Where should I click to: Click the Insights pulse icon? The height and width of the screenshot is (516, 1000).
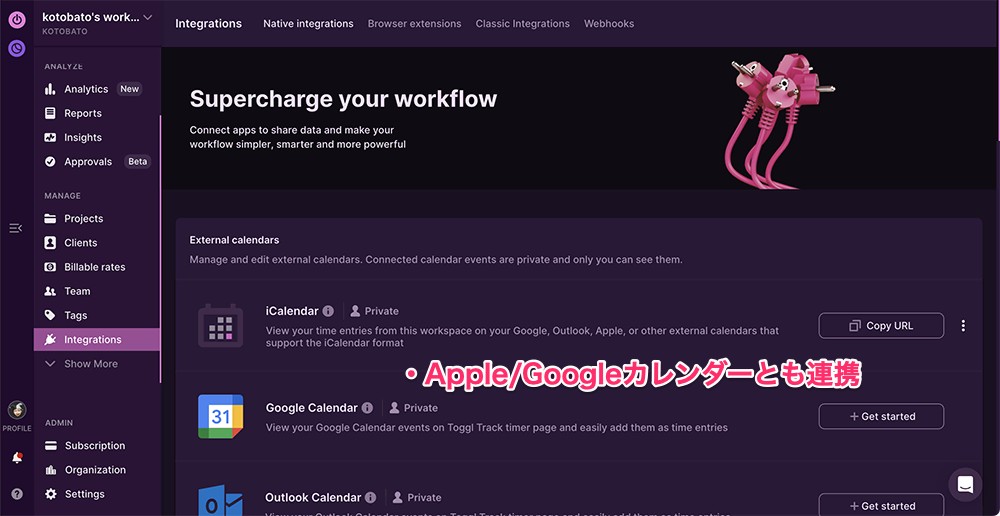coord(50,138)
